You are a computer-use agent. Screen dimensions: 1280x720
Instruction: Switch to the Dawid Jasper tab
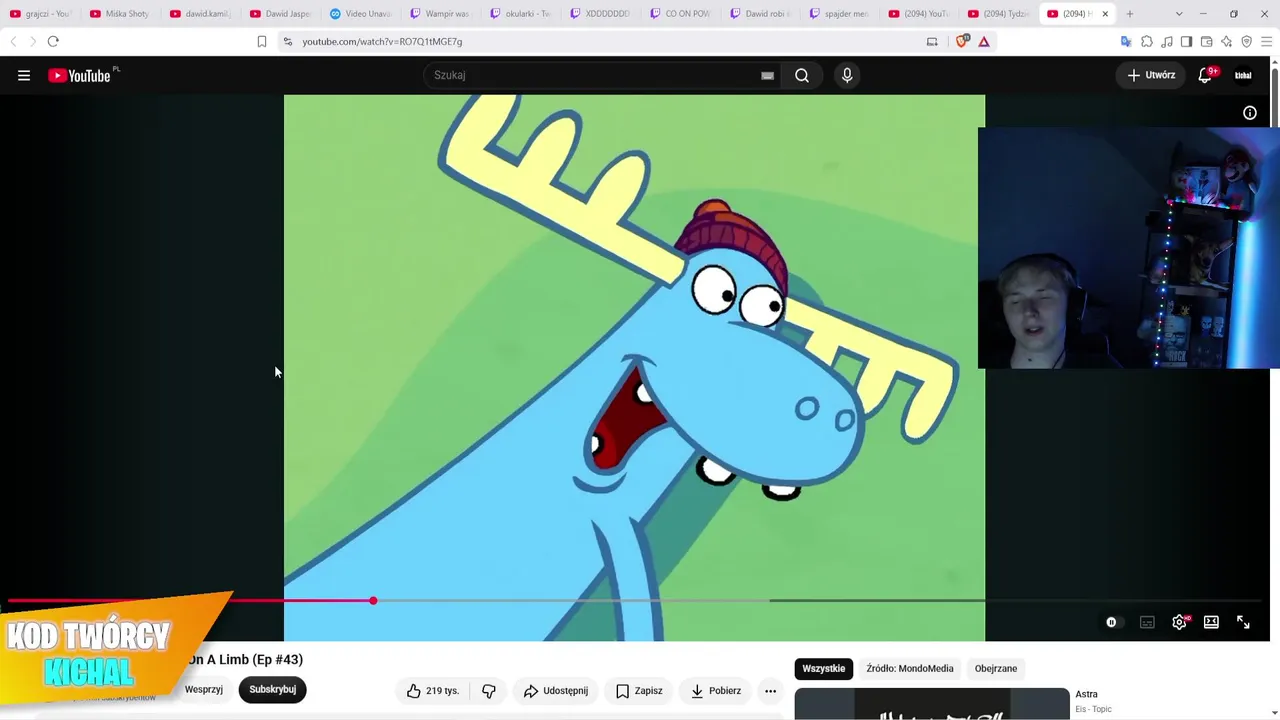[280, 14]
